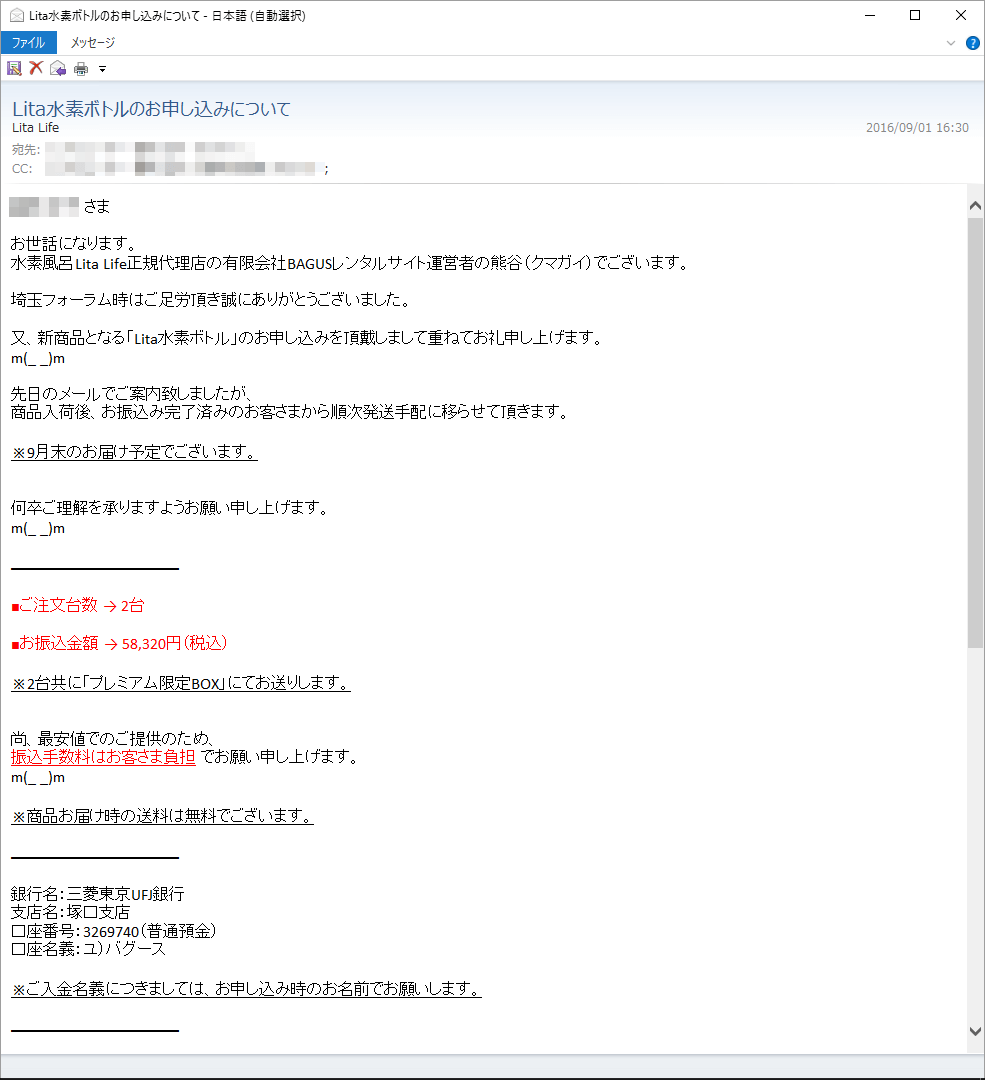Viewport: 985px width, 1080px height.
Task: Click the underlined プレミアム限定BOX line
Action: (x=181, y=683)
